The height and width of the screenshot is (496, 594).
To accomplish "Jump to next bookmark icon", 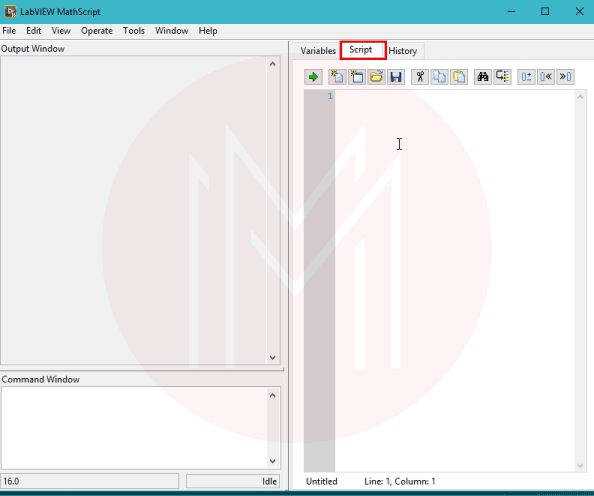I will [566, 77].
